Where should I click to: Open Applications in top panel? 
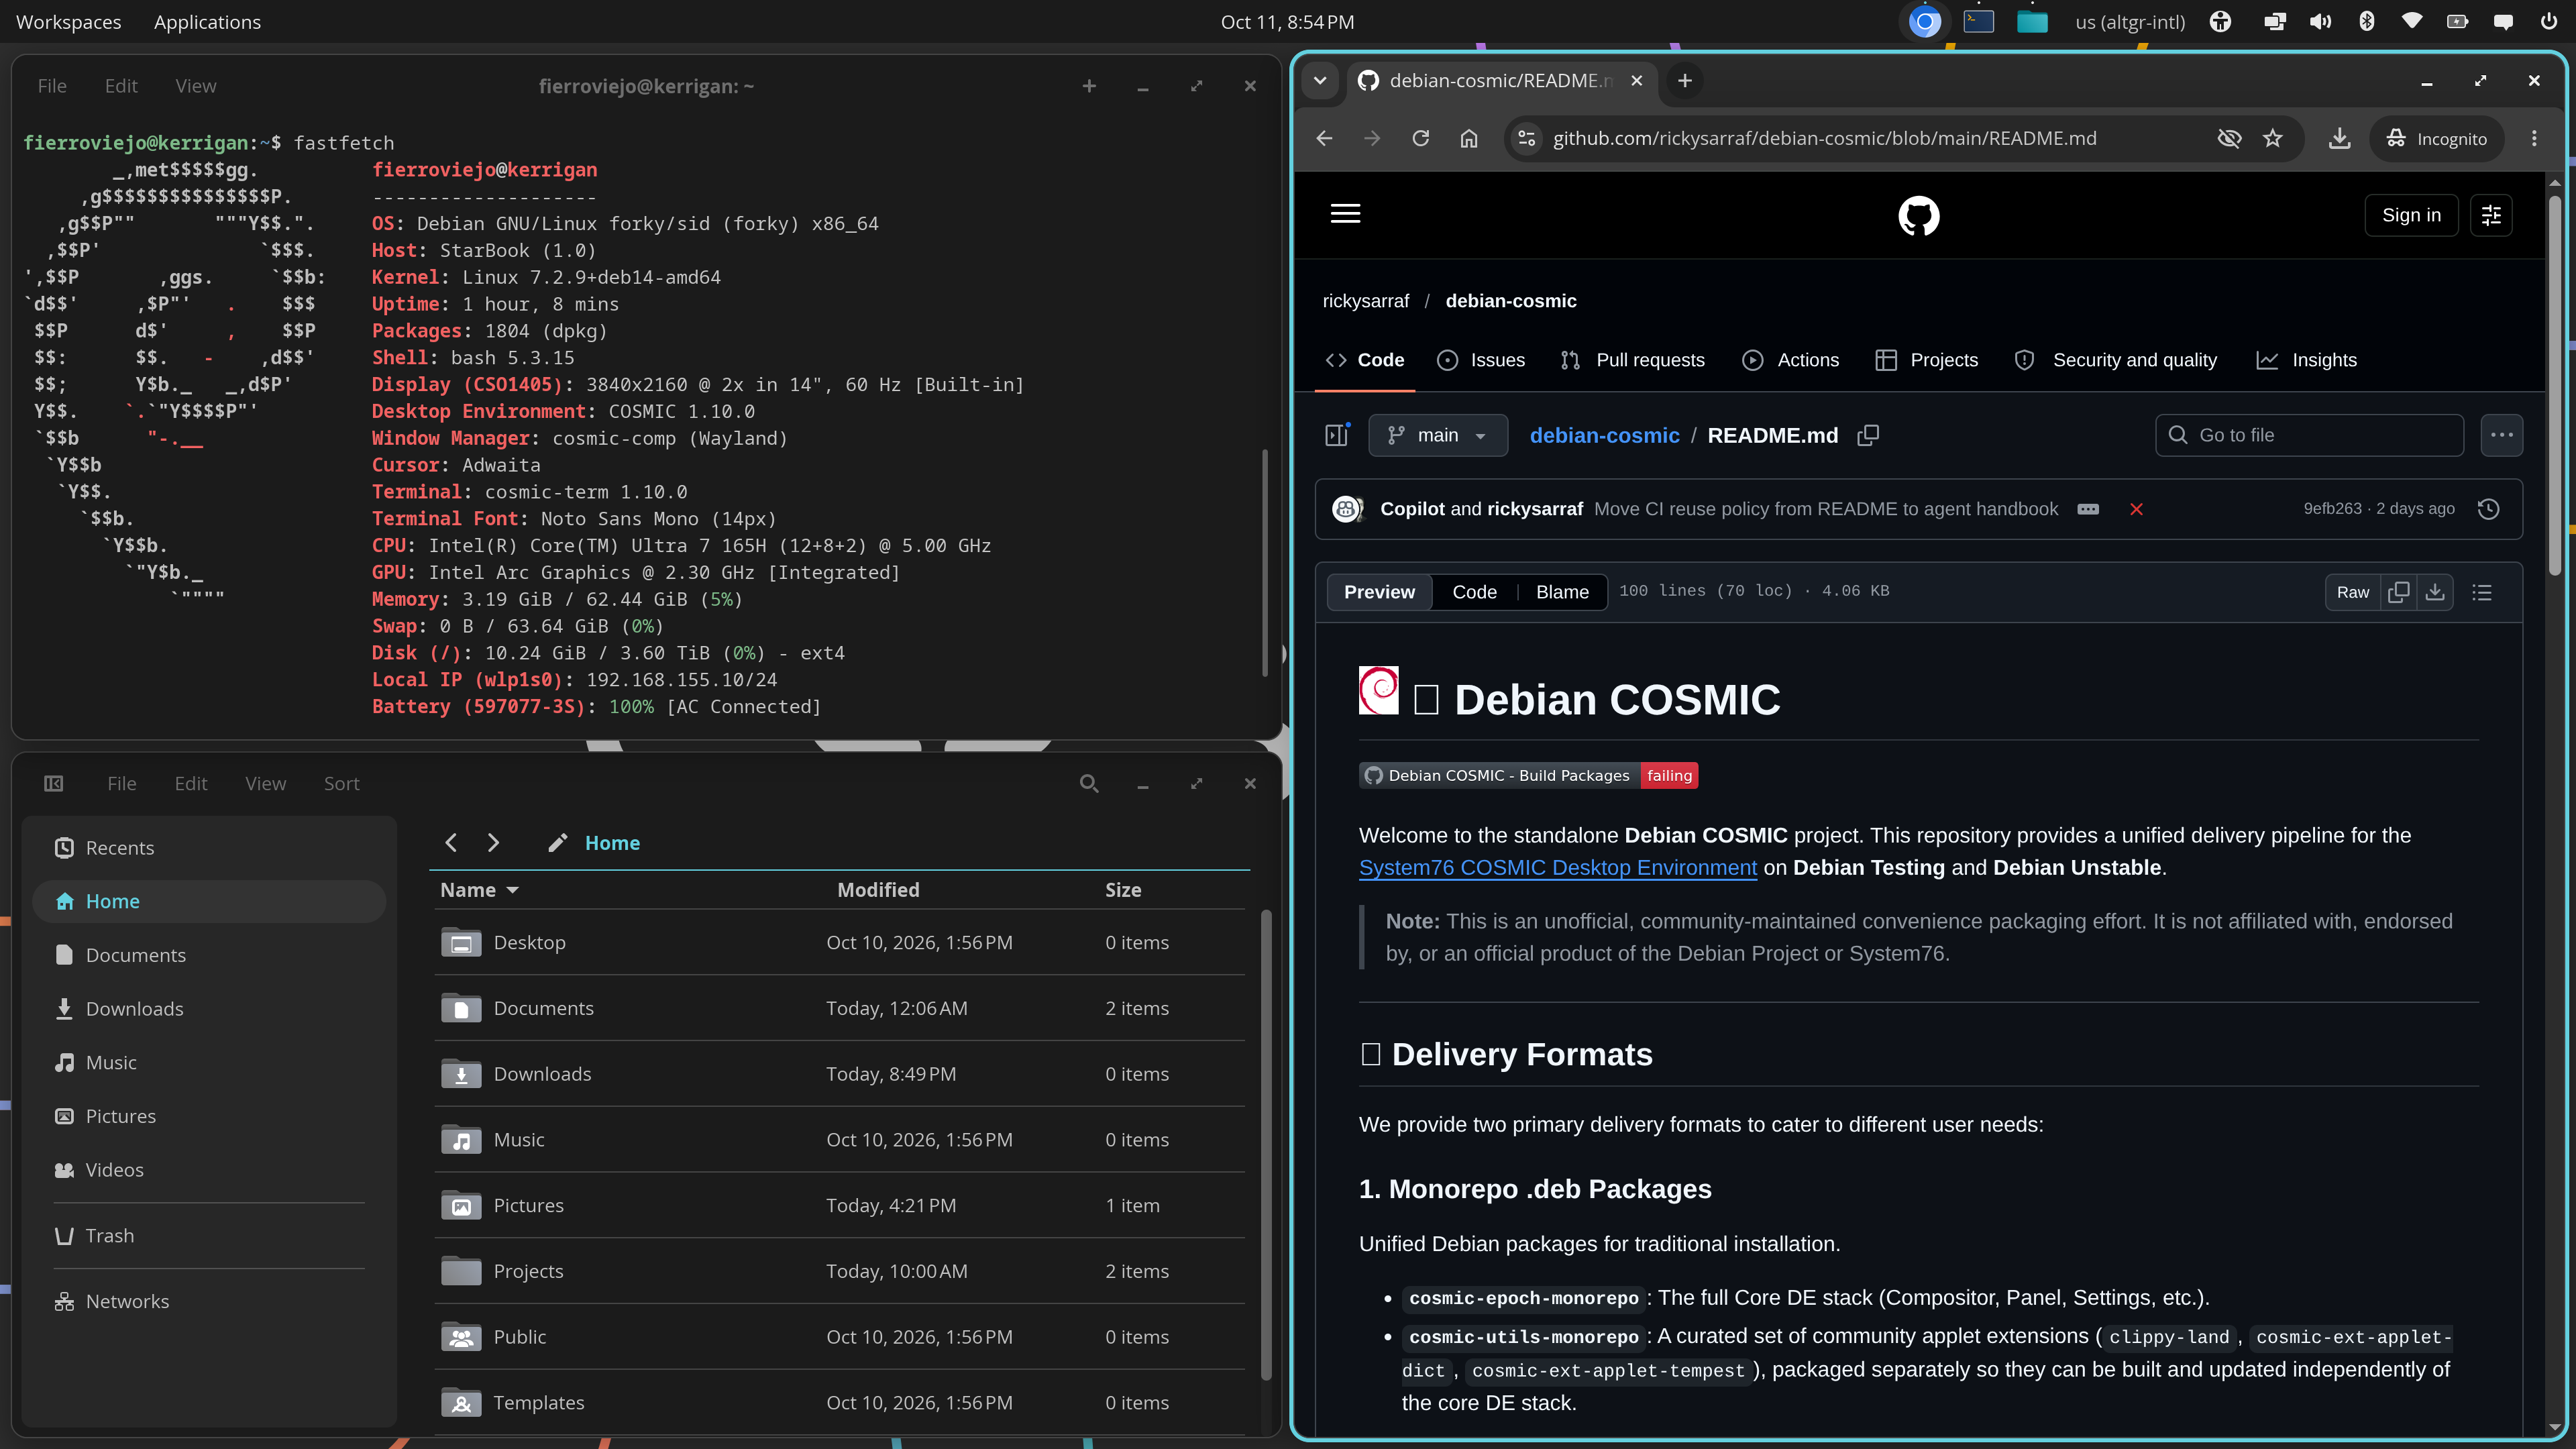(207, 22)
